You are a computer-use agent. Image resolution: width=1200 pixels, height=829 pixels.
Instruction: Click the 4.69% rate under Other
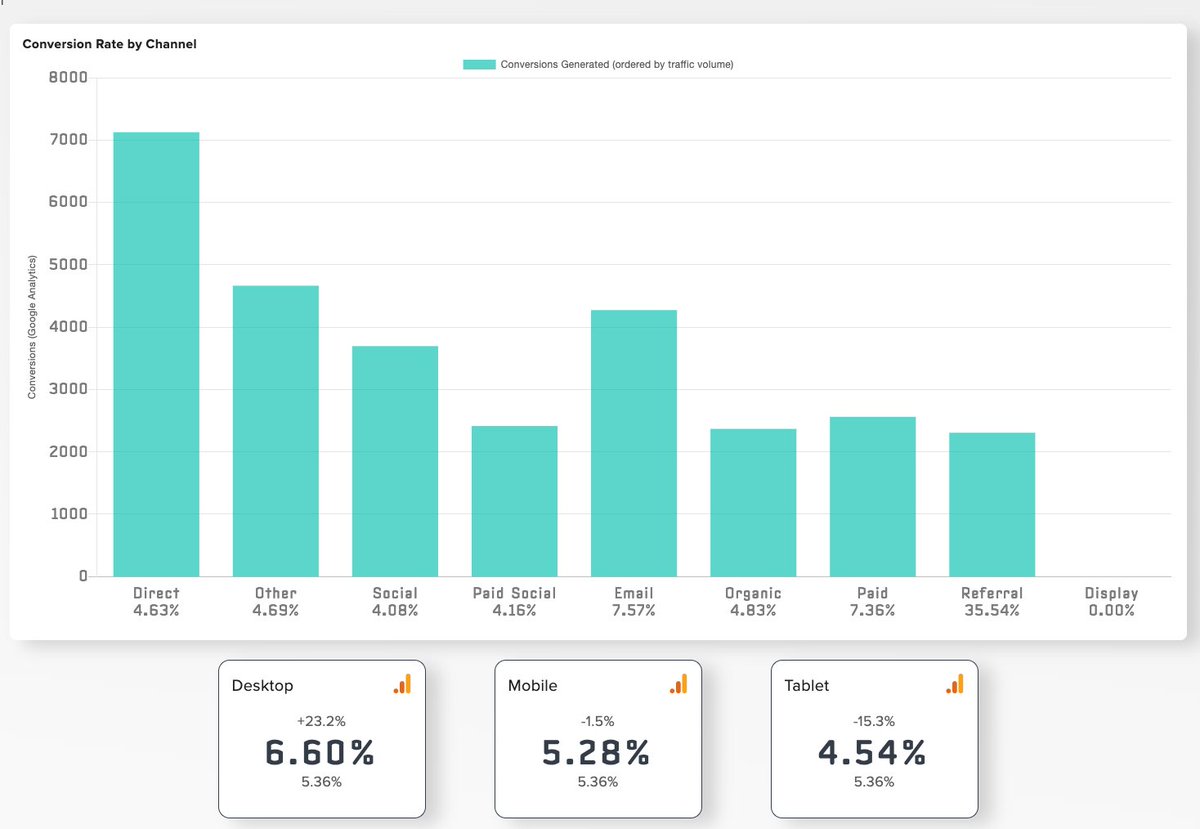coord(275,610)
